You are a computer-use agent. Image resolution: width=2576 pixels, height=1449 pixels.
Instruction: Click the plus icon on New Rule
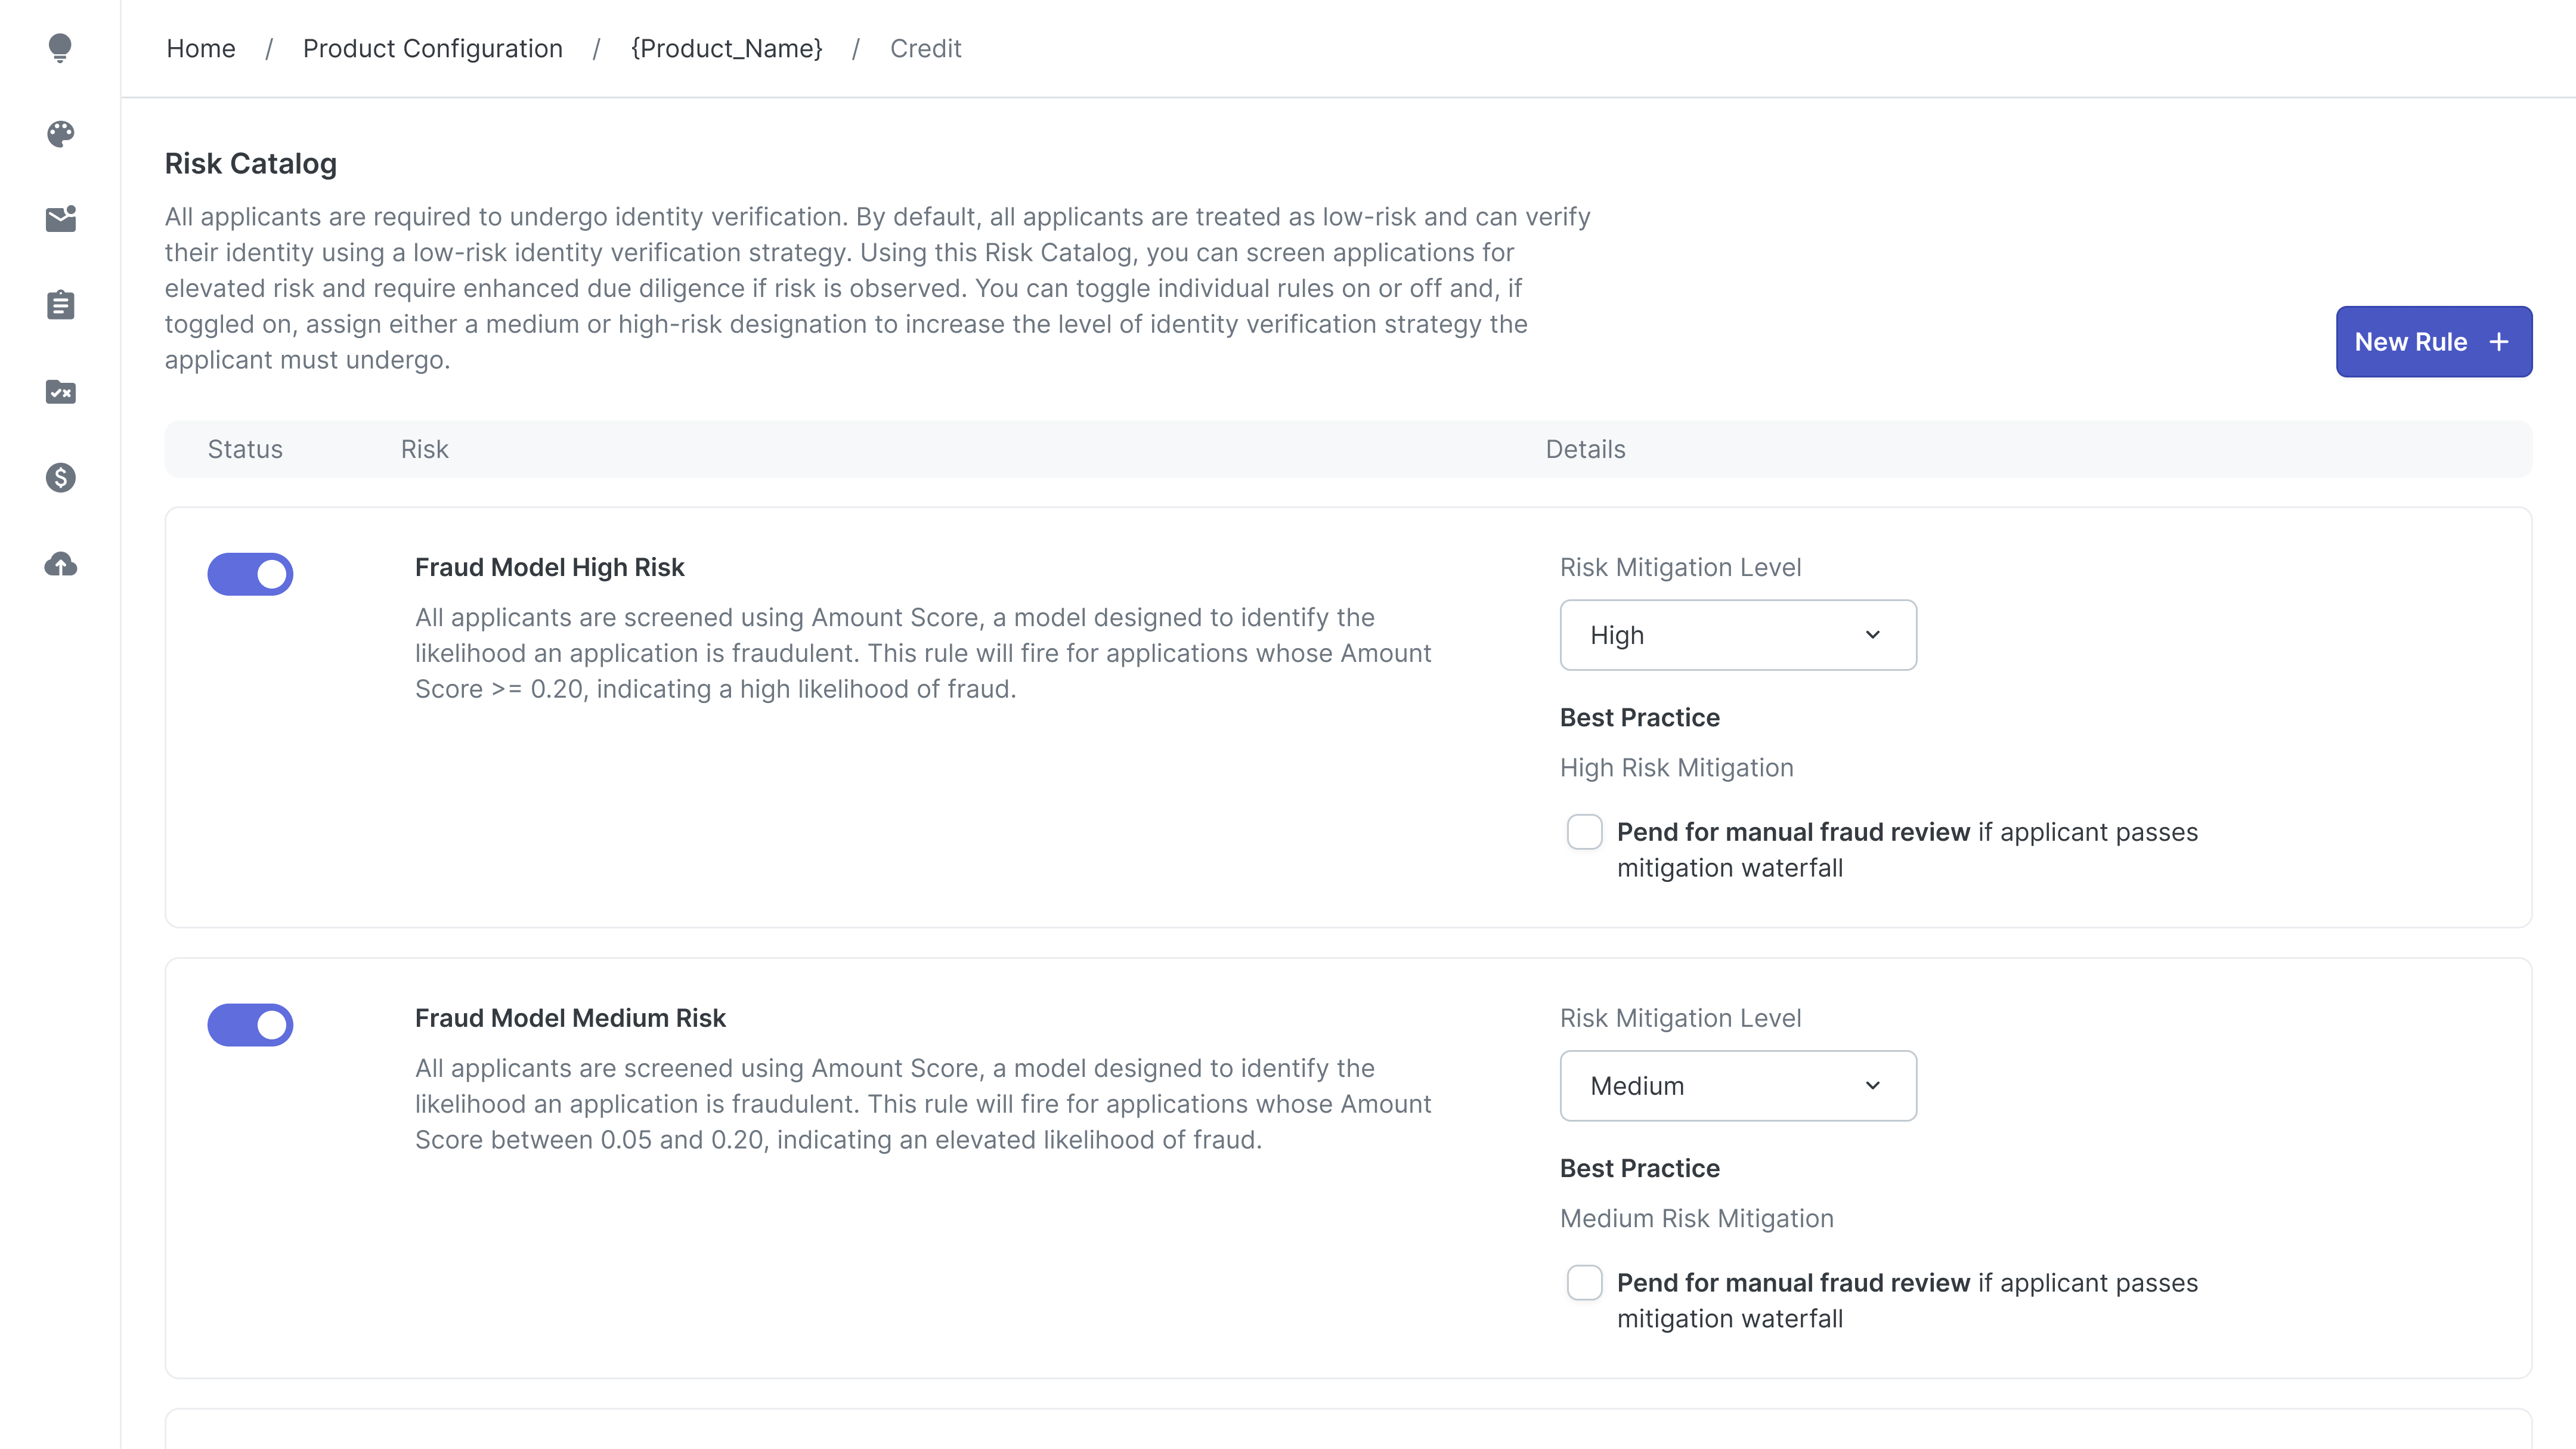2498,342
